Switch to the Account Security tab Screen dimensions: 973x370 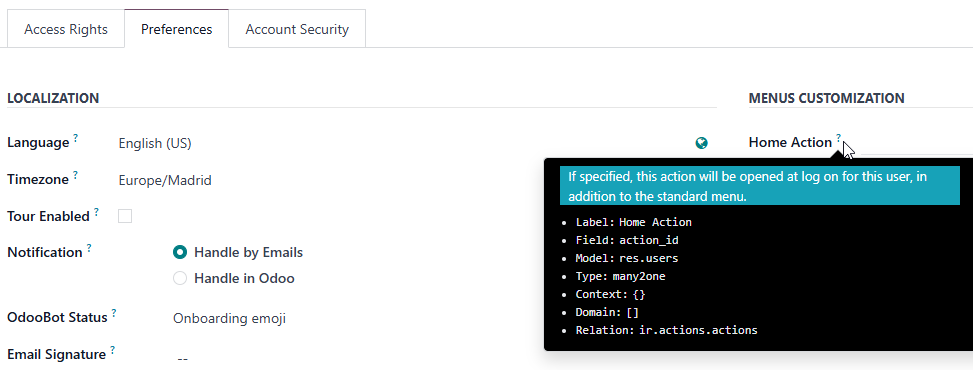[x=297, y=29]
